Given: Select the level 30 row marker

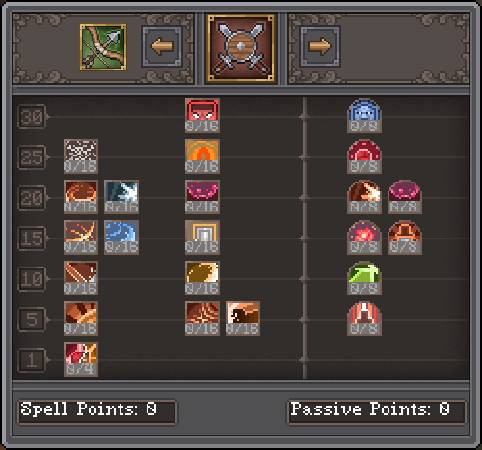Looking at the screenshot, I should 31,117.
